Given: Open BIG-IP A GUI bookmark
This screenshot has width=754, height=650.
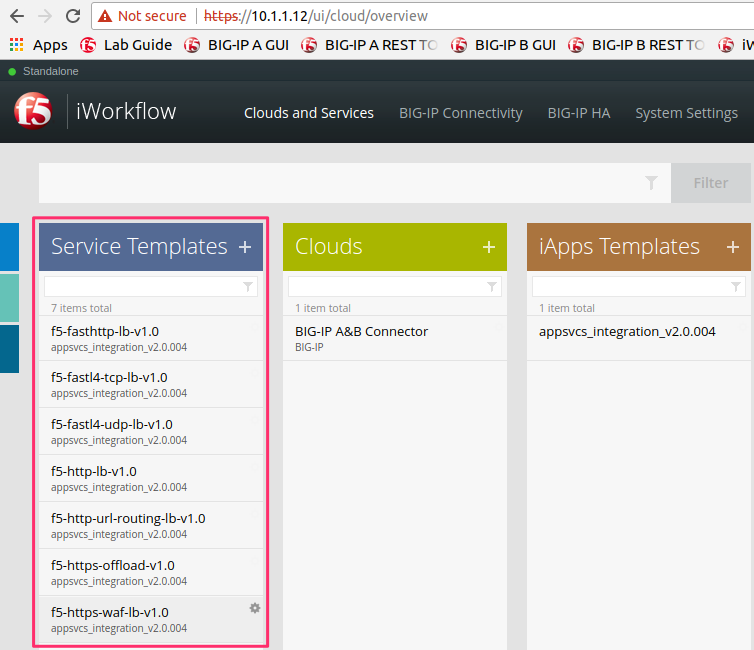Looking at the screenshot, I should pyautogui.click(x=236, y=45).
